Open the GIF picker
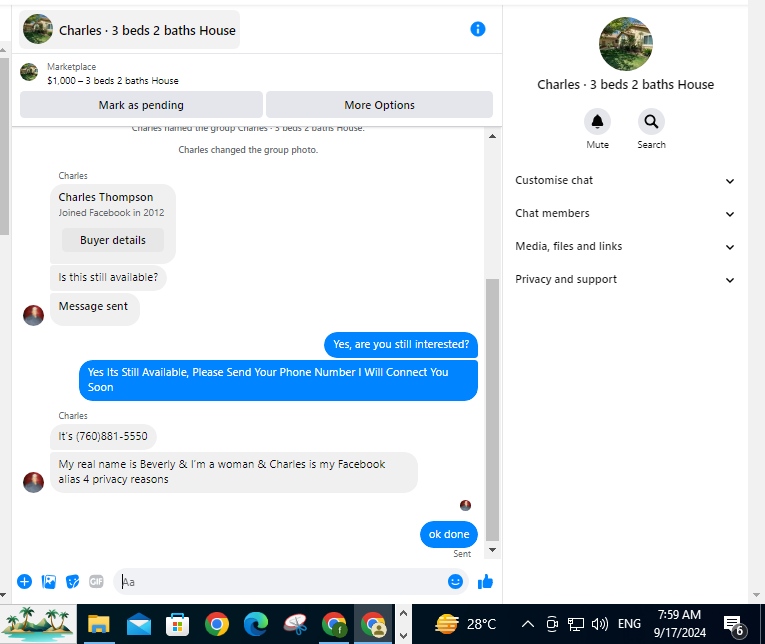 coord(96,582)
